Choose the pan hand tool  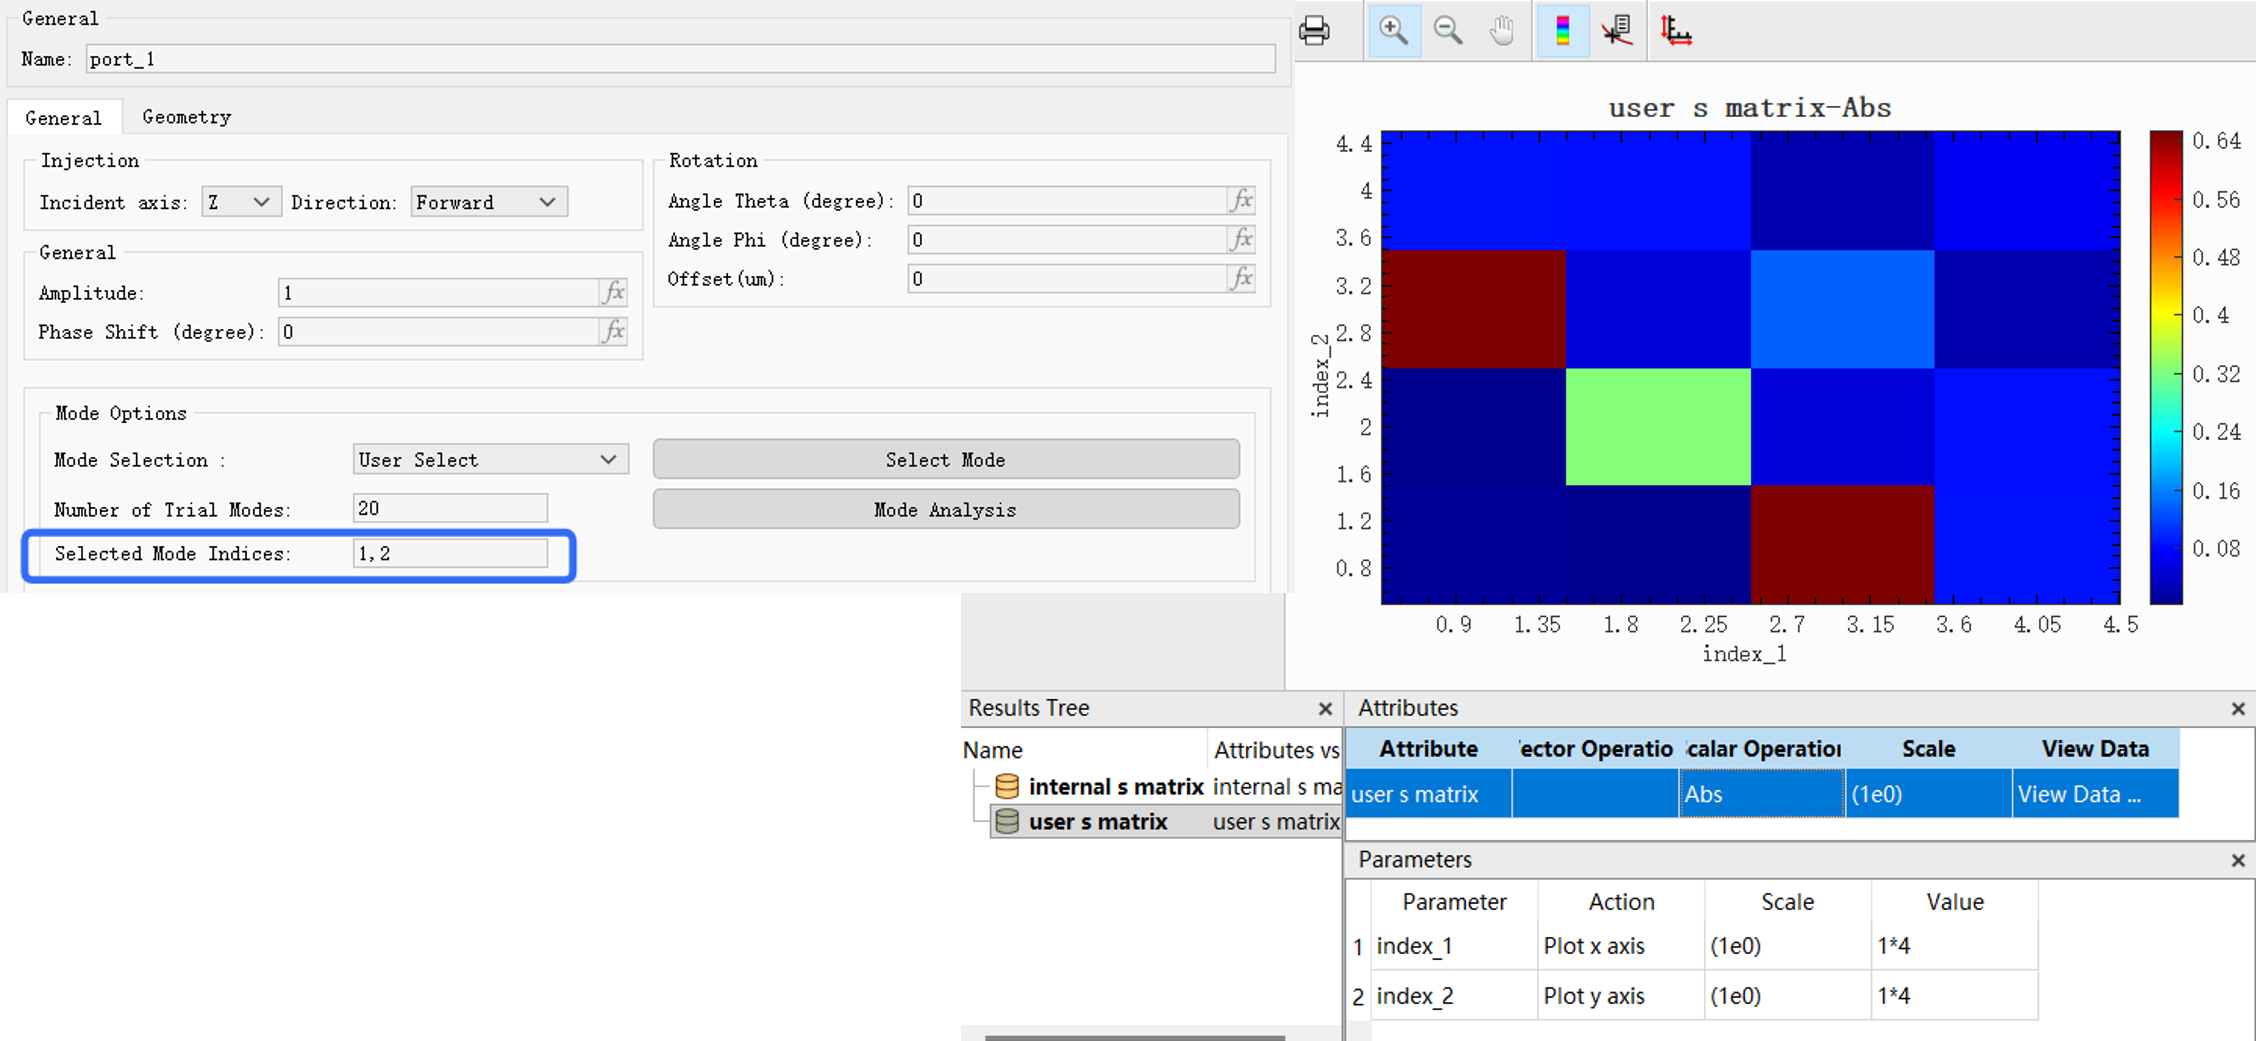(1501, 31)
